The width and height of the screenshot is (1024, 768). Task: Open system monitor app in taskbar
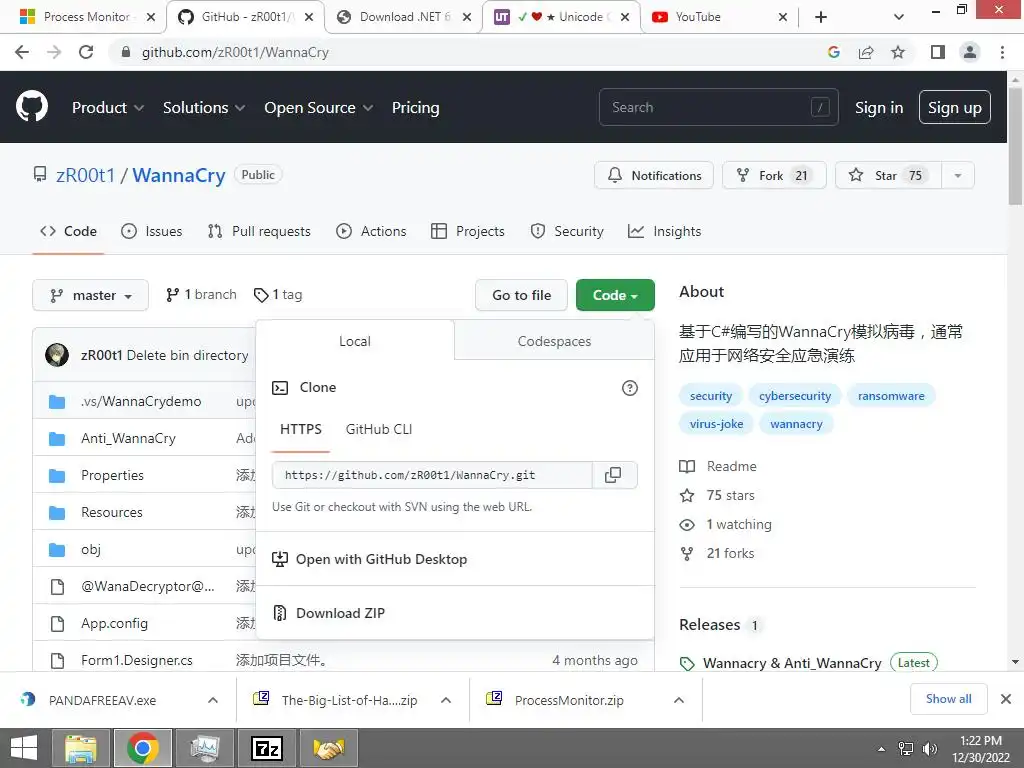pyautogui.click(x=205, y=748)
